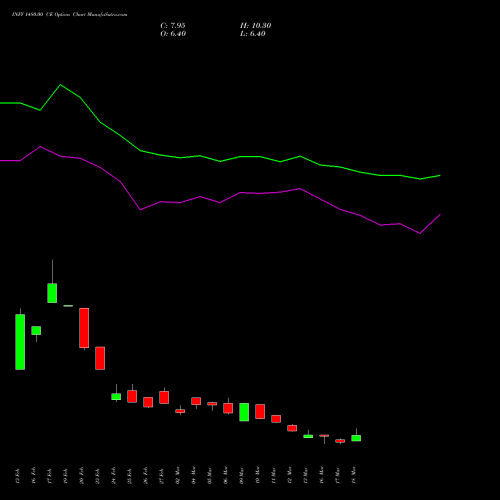The height and width of the screenshot is (500, 500).
Task: Click the green indicator line at its peak
Action: 60,85
